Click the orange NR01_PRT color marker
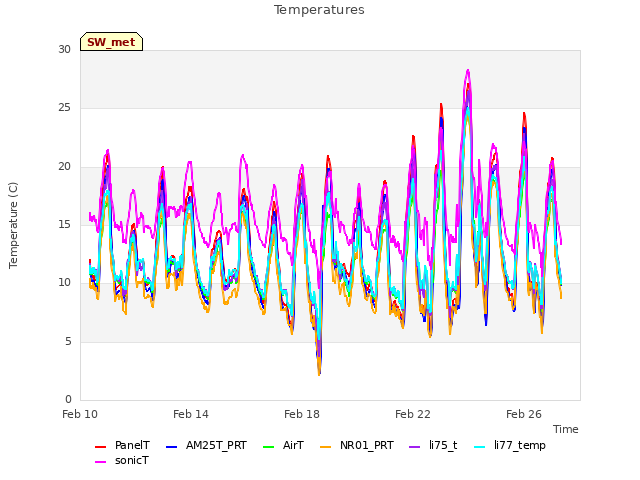Screen dimensions: 640x480 click(x=326, y=447)
